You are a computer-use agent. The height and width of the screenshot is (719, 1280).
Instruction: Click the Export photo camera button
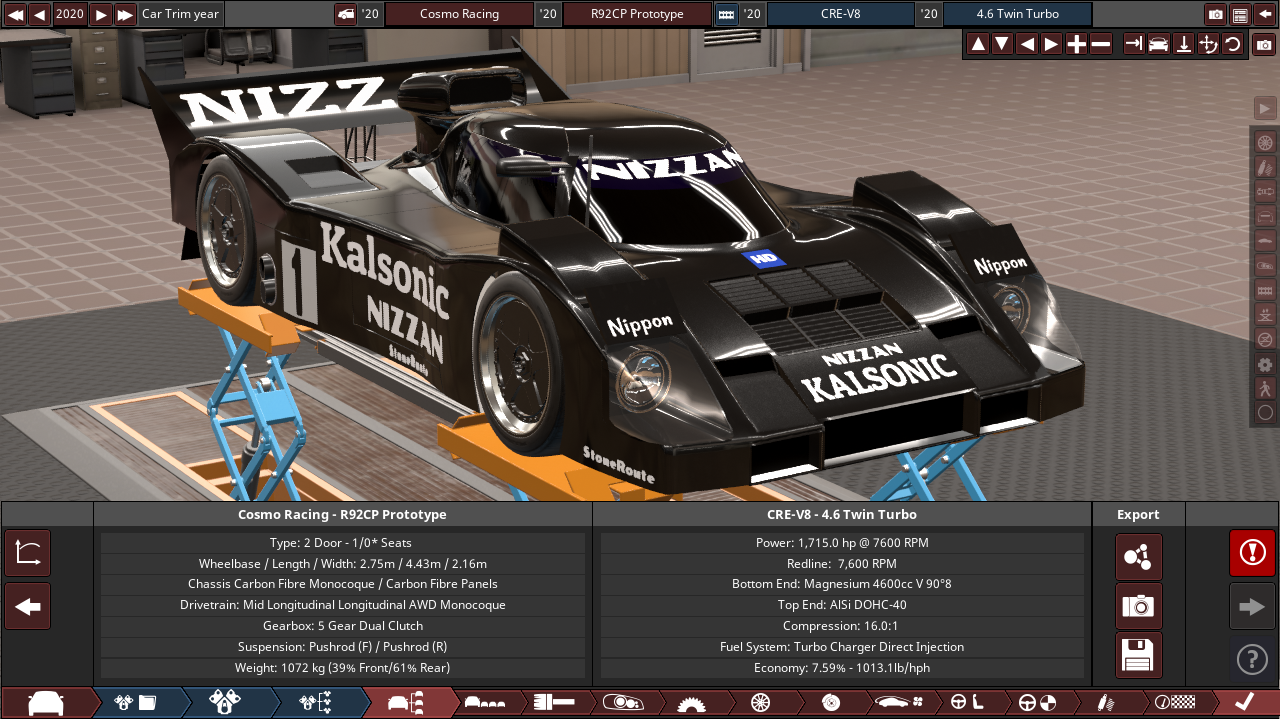pos(1139,606)
